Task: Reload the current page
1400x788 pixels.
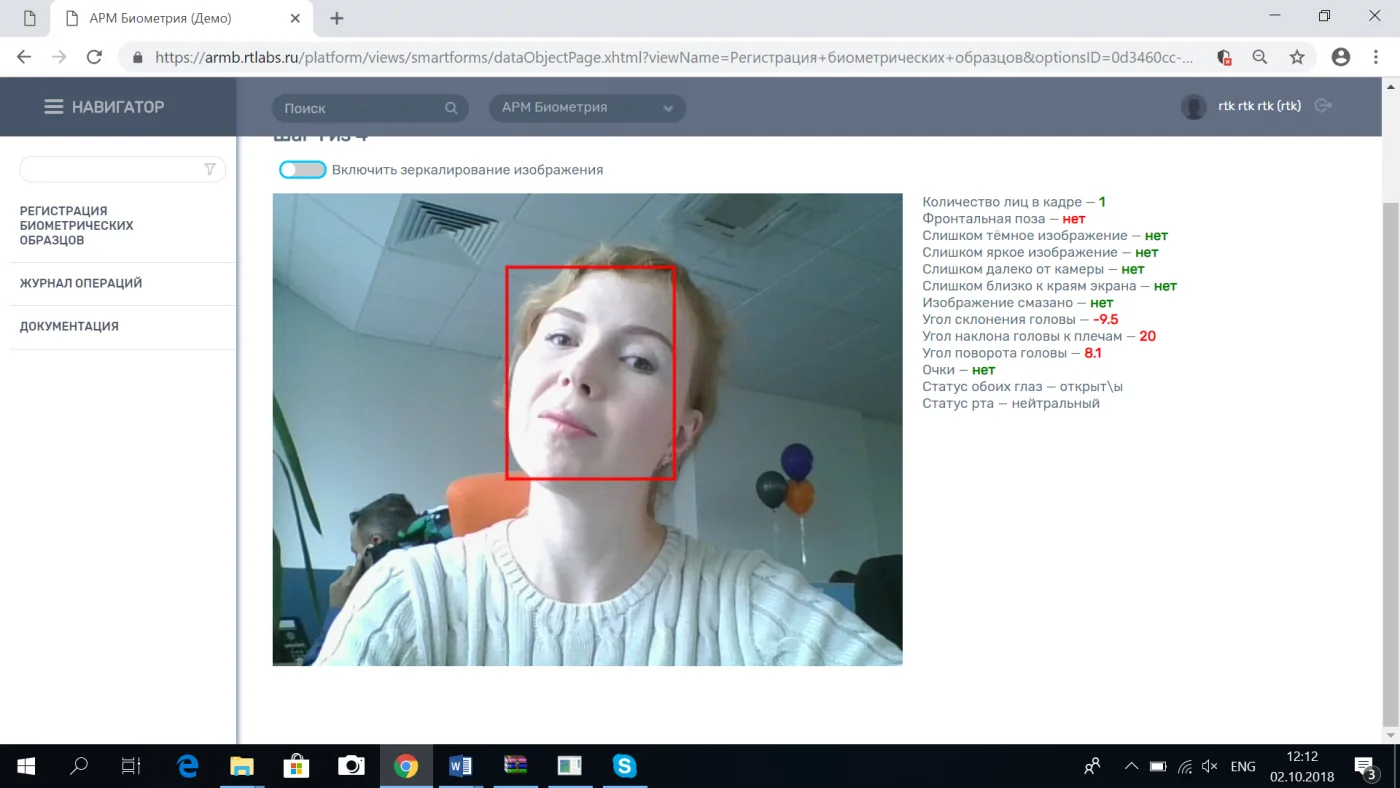Action: (x=94, y=57)
